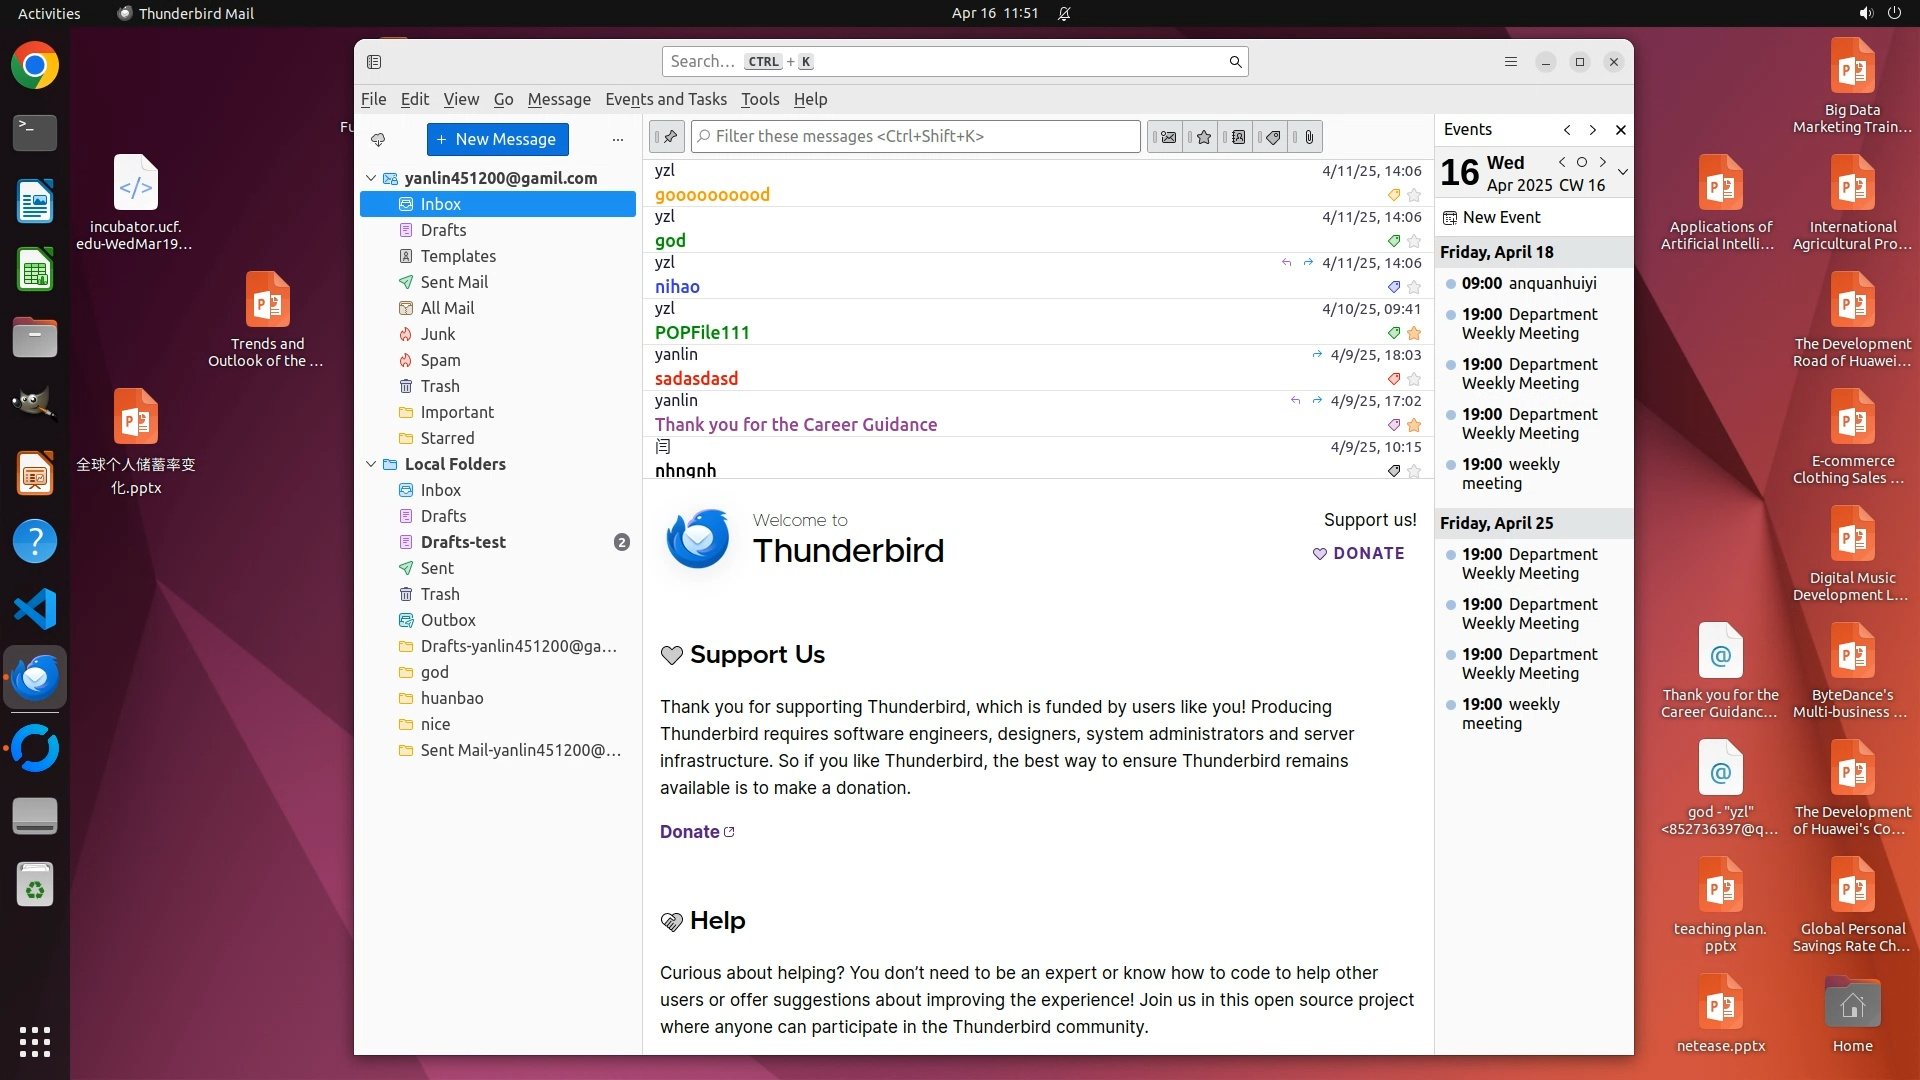The width and height of the screenshot is (1920, 1080).
Task: Pin the quick filter bar settings
Action: pos(668,136)
